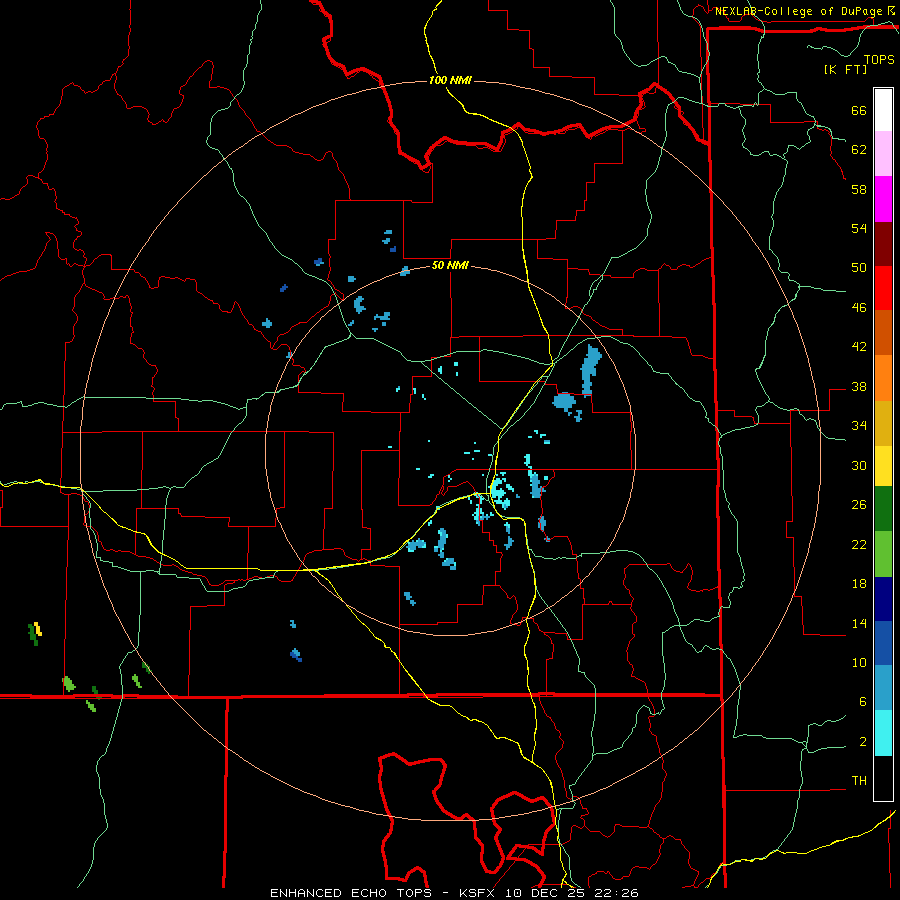
Task: Click the legend value '62'
Action: pyautogui.click(x=859, y=149)
